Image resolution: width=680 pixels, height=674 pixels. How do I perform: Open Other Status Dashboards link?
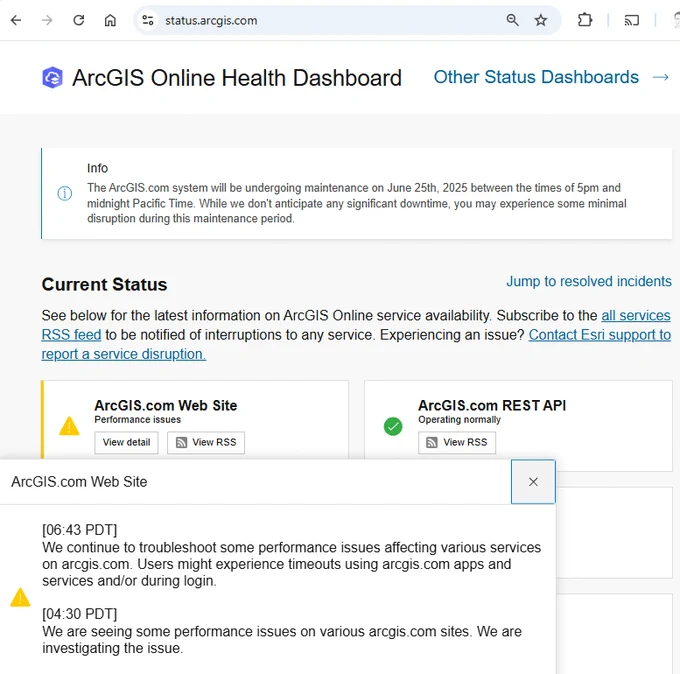(536, 77)
